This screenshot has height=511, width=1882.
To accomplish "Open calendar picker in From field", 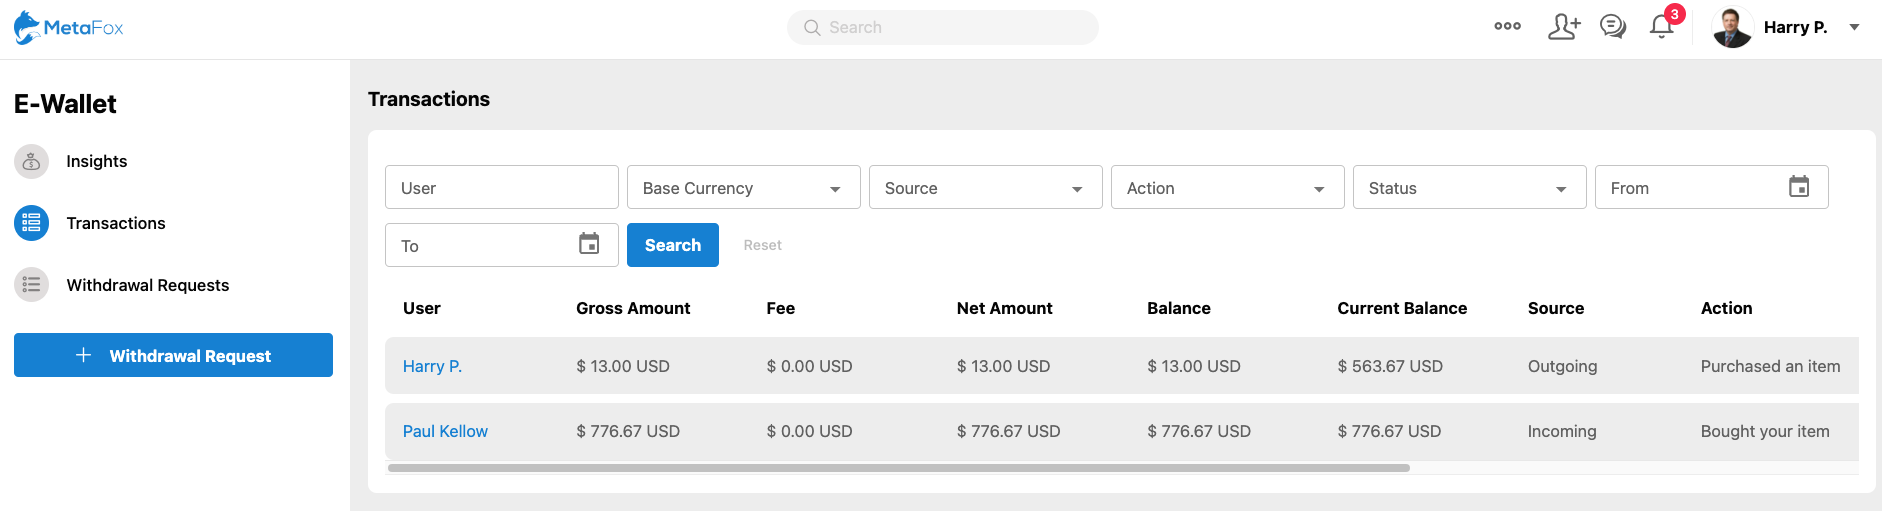I will pyautogui.click(x=1798, y=187).
